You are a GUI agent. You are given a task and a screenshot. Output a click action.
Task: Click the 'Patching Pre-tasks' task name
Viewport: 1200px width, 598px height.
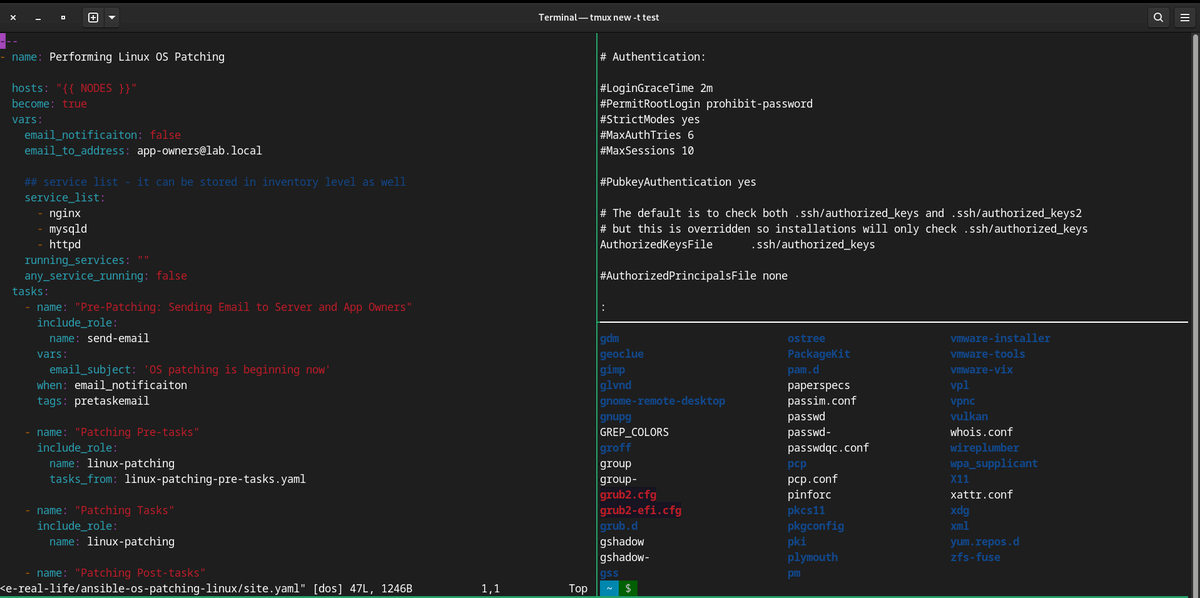tap(137, 432)
